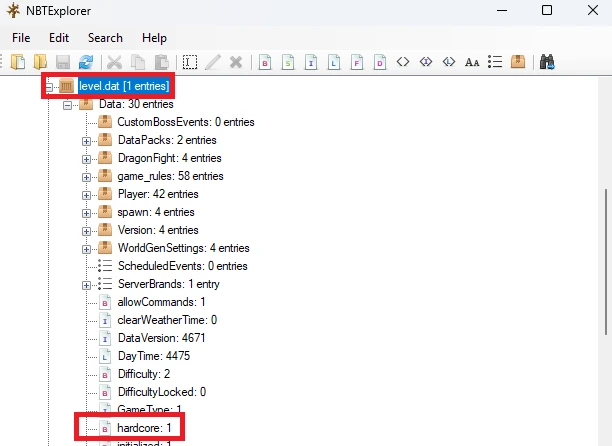Image resolution: width=612 pixels, height=446 pixels.
Task: Expand the Version: 4 entries node
Action: click(86, 231)
